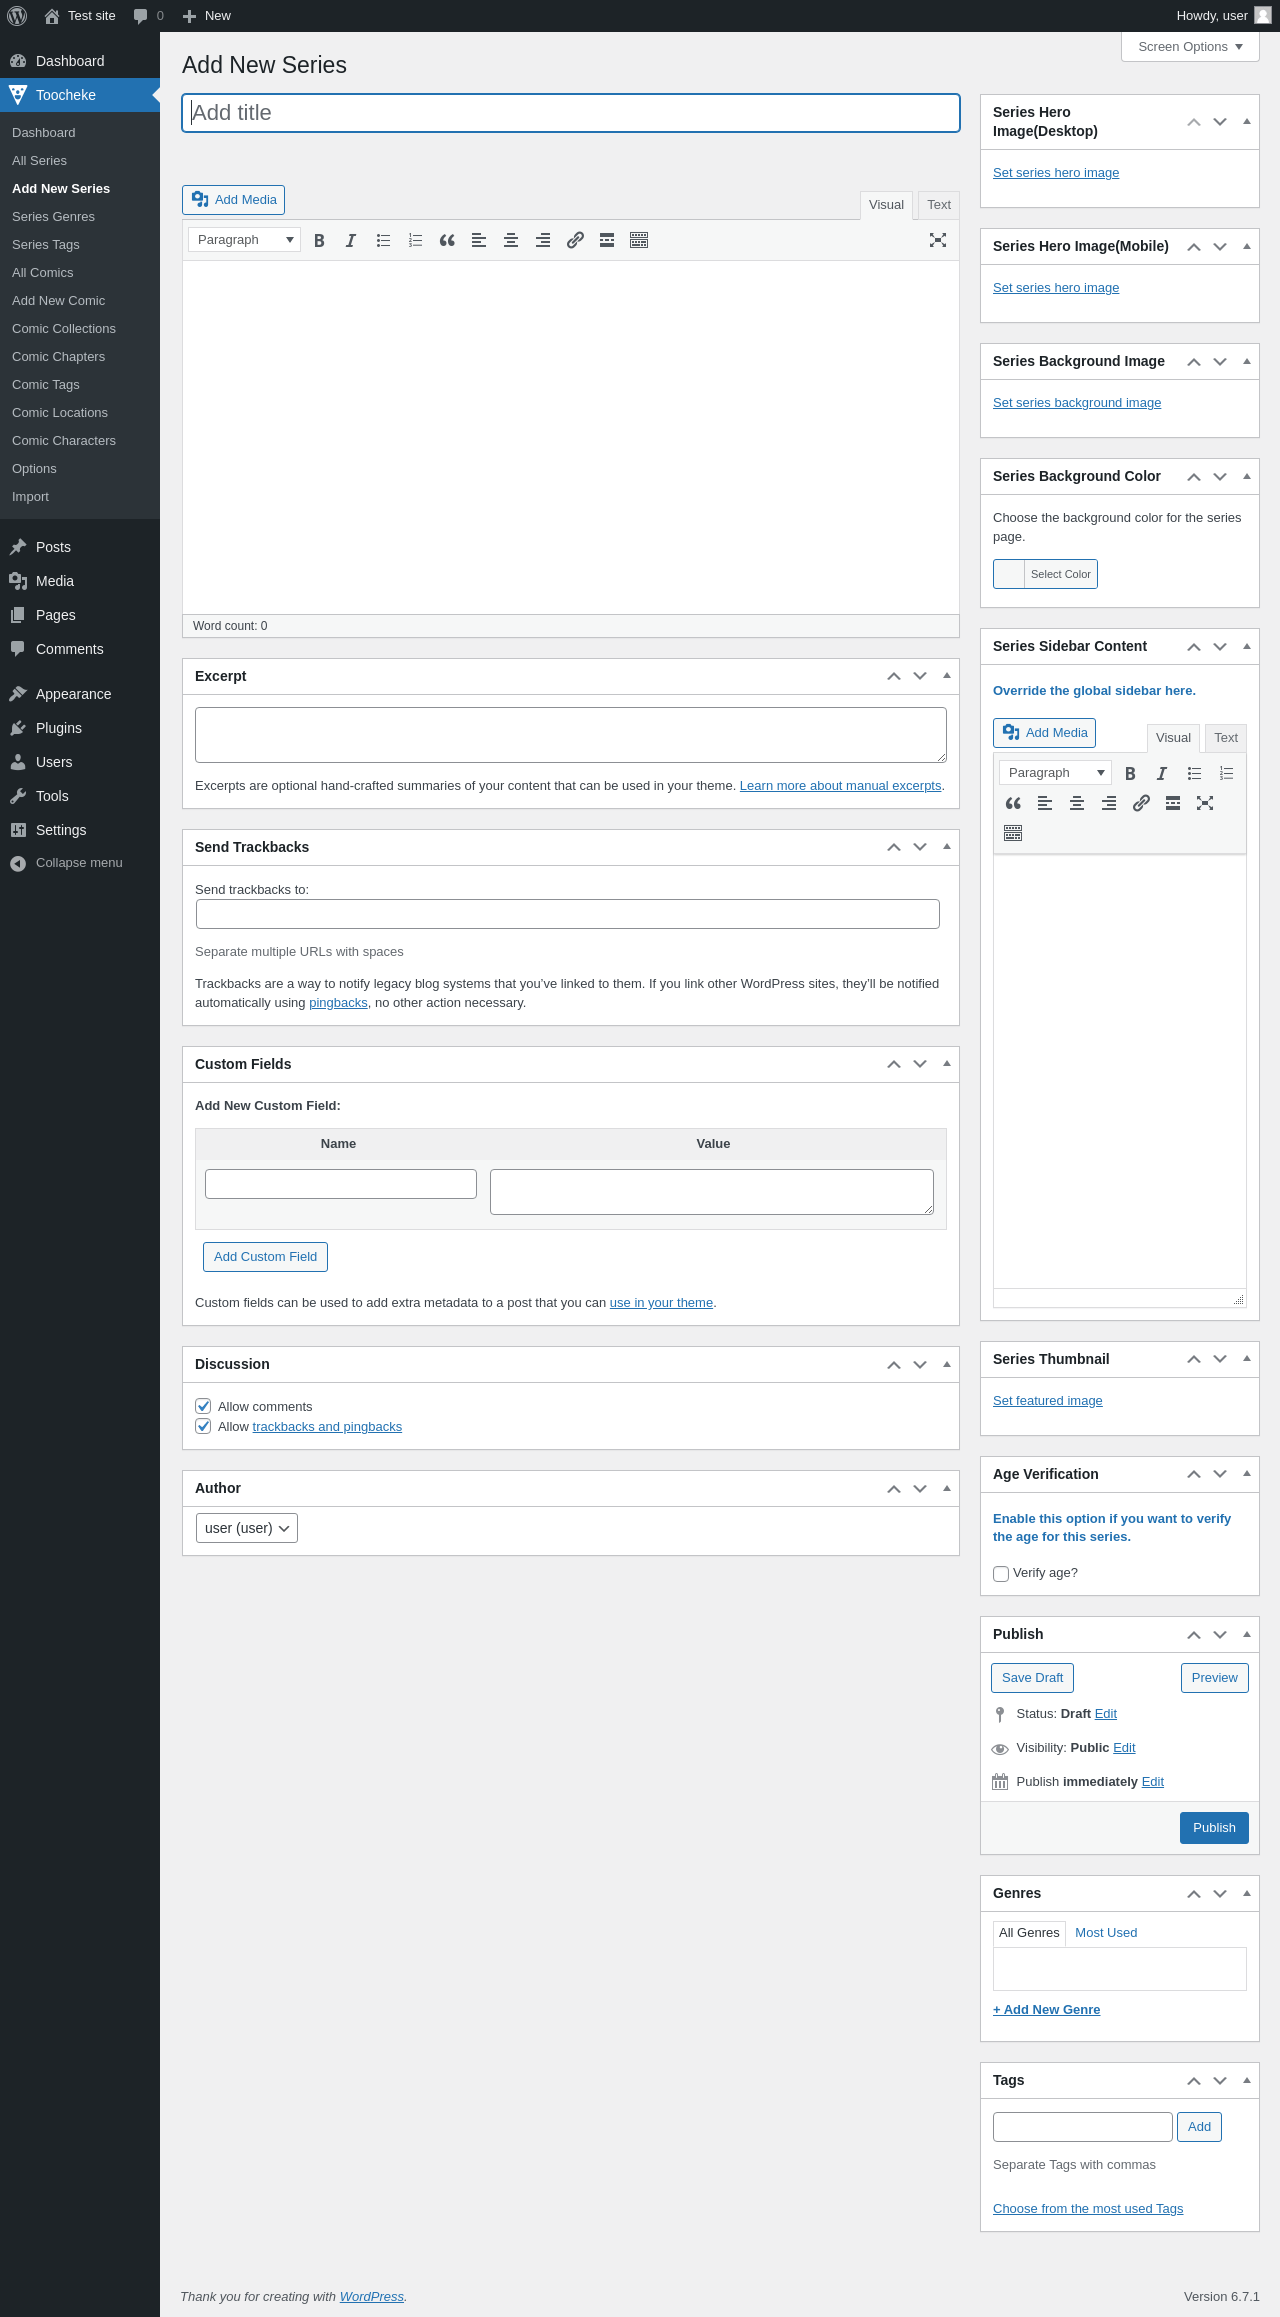Open main editor Paragraph format dropdown
Image resolution: width=1280 pixels, height=2317 pixels.
[x=245, y=240]
